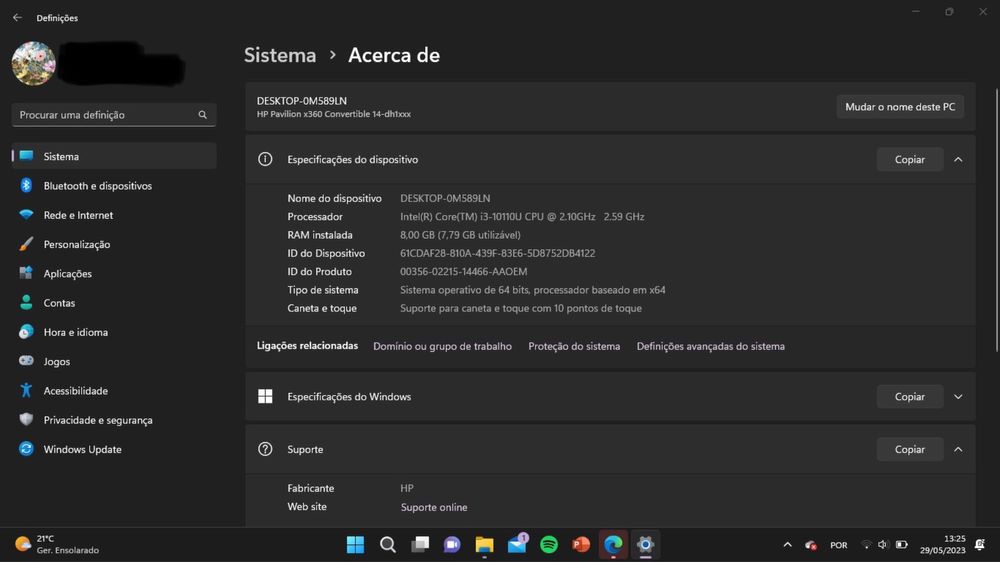Screen dimensions: 1000x562
Task: Open File Explorer from the taskbar
Action: pyautogui.click(x=485, y=545)
